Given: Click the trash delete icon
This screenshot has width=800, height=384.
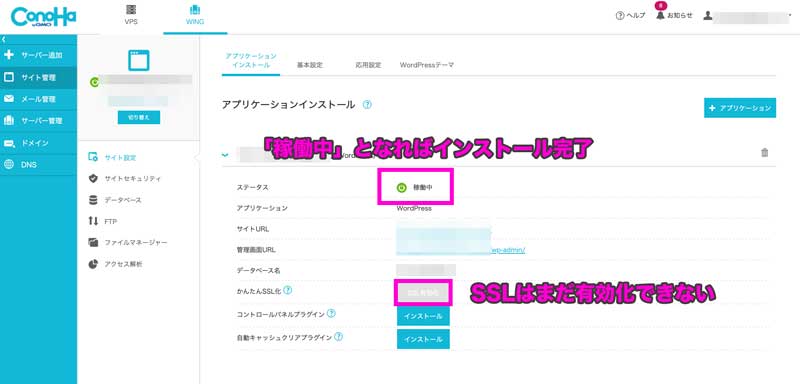Looking at the screenshot, I should pos(764,152).
